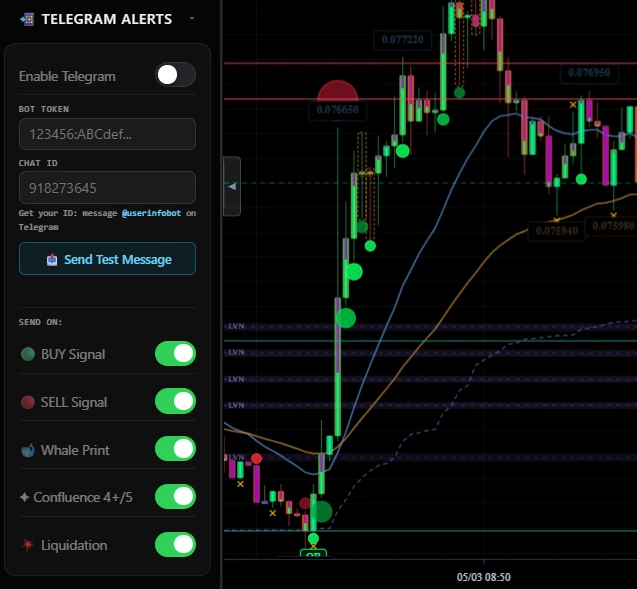Screen dimensions: 637x589
Task: Click the Chat ID input field
Action: coord(107,188)
